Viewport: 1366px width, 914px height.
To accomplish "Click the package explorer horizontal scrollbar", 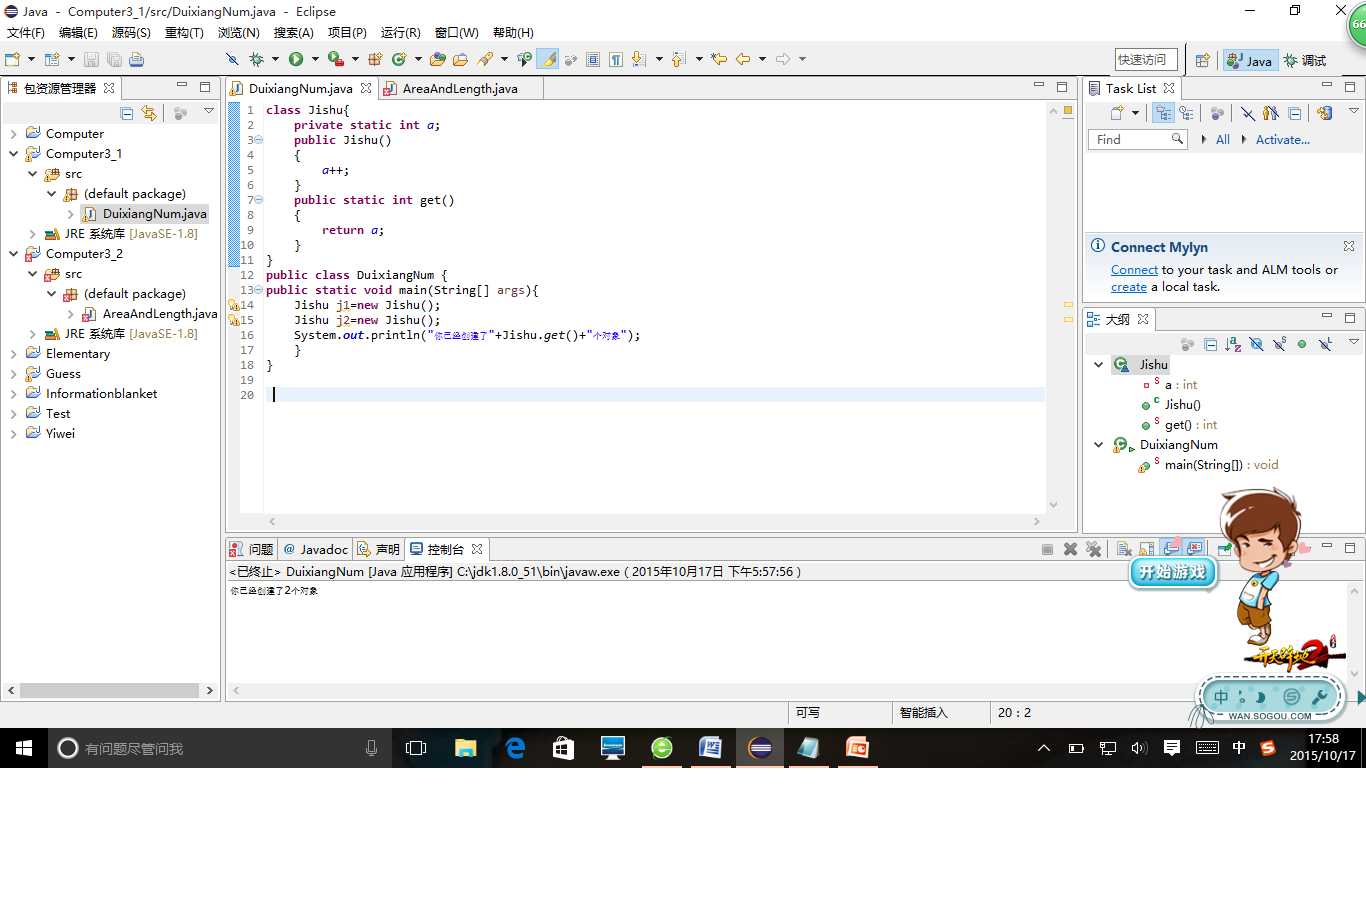I will (x=110, y=690).
